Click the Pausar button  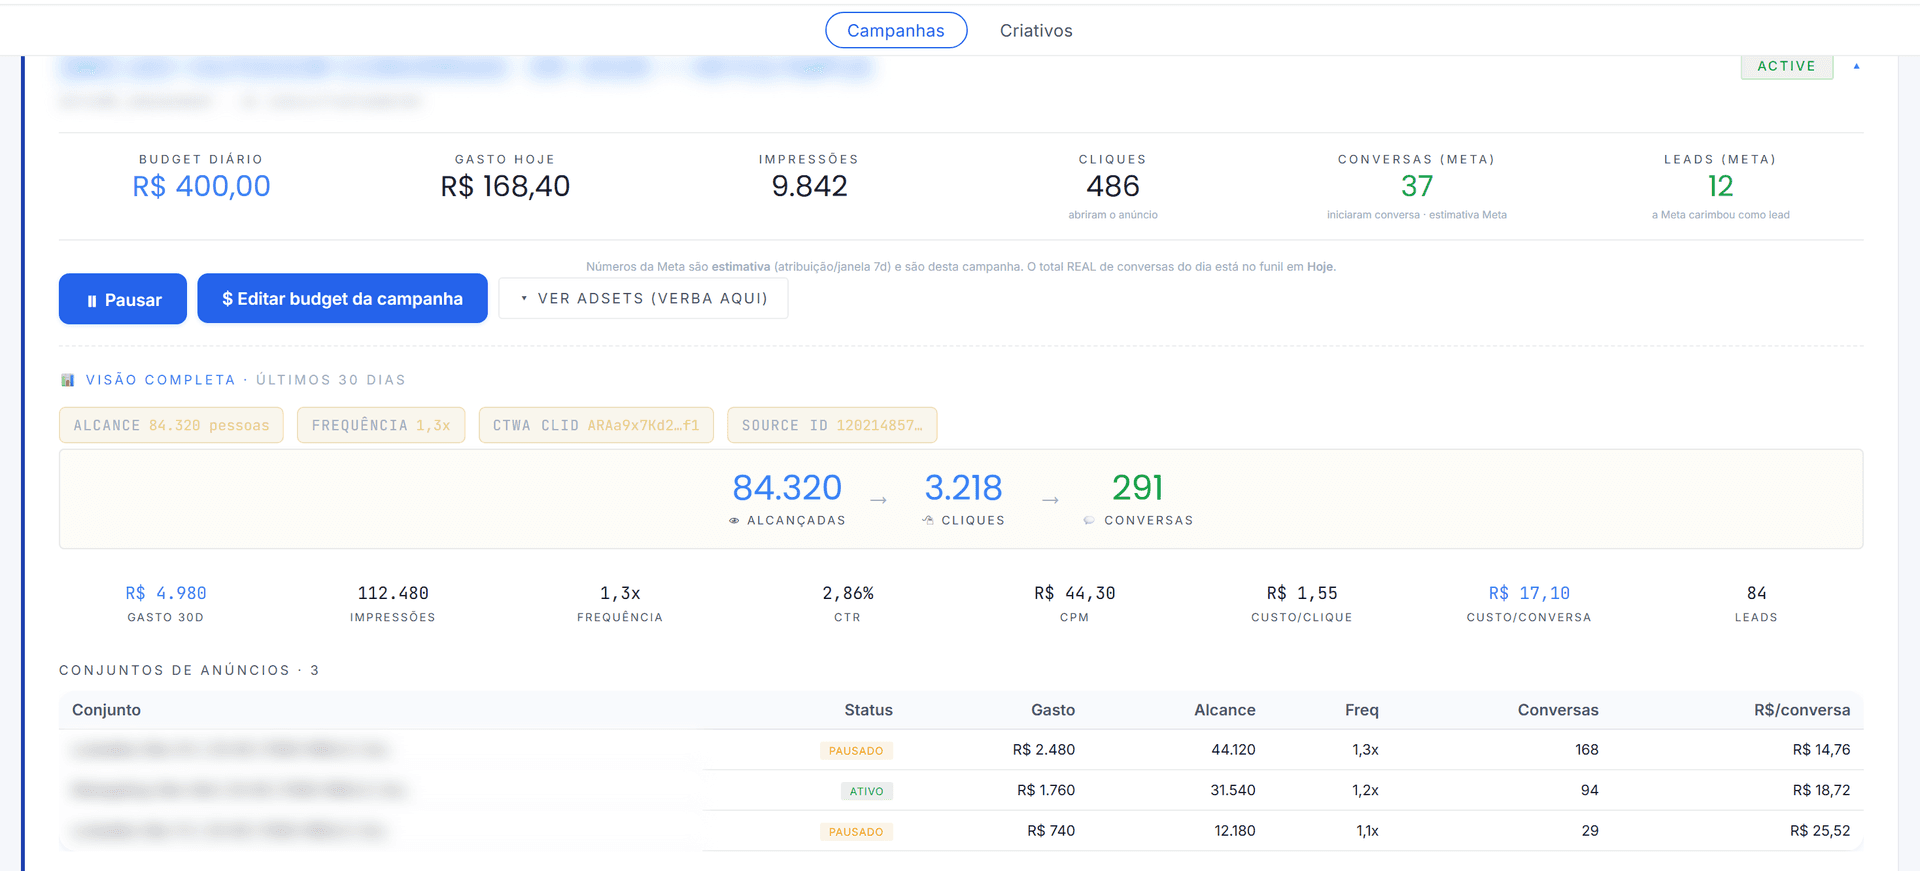tap(123, 299)
